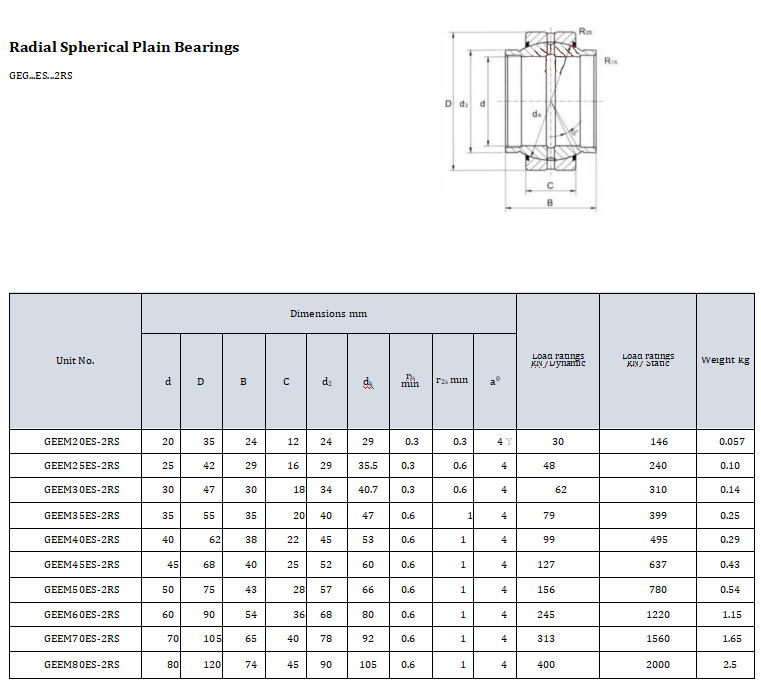761x691 pixels.
Task: Click the Dimensions mm header cell
Action: [328, 314]
